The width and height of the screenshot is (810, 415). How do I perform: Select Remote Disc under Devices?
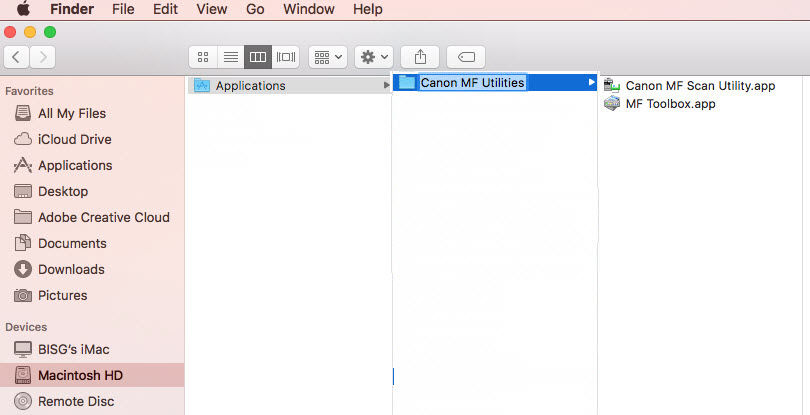[x=75, y=401]
